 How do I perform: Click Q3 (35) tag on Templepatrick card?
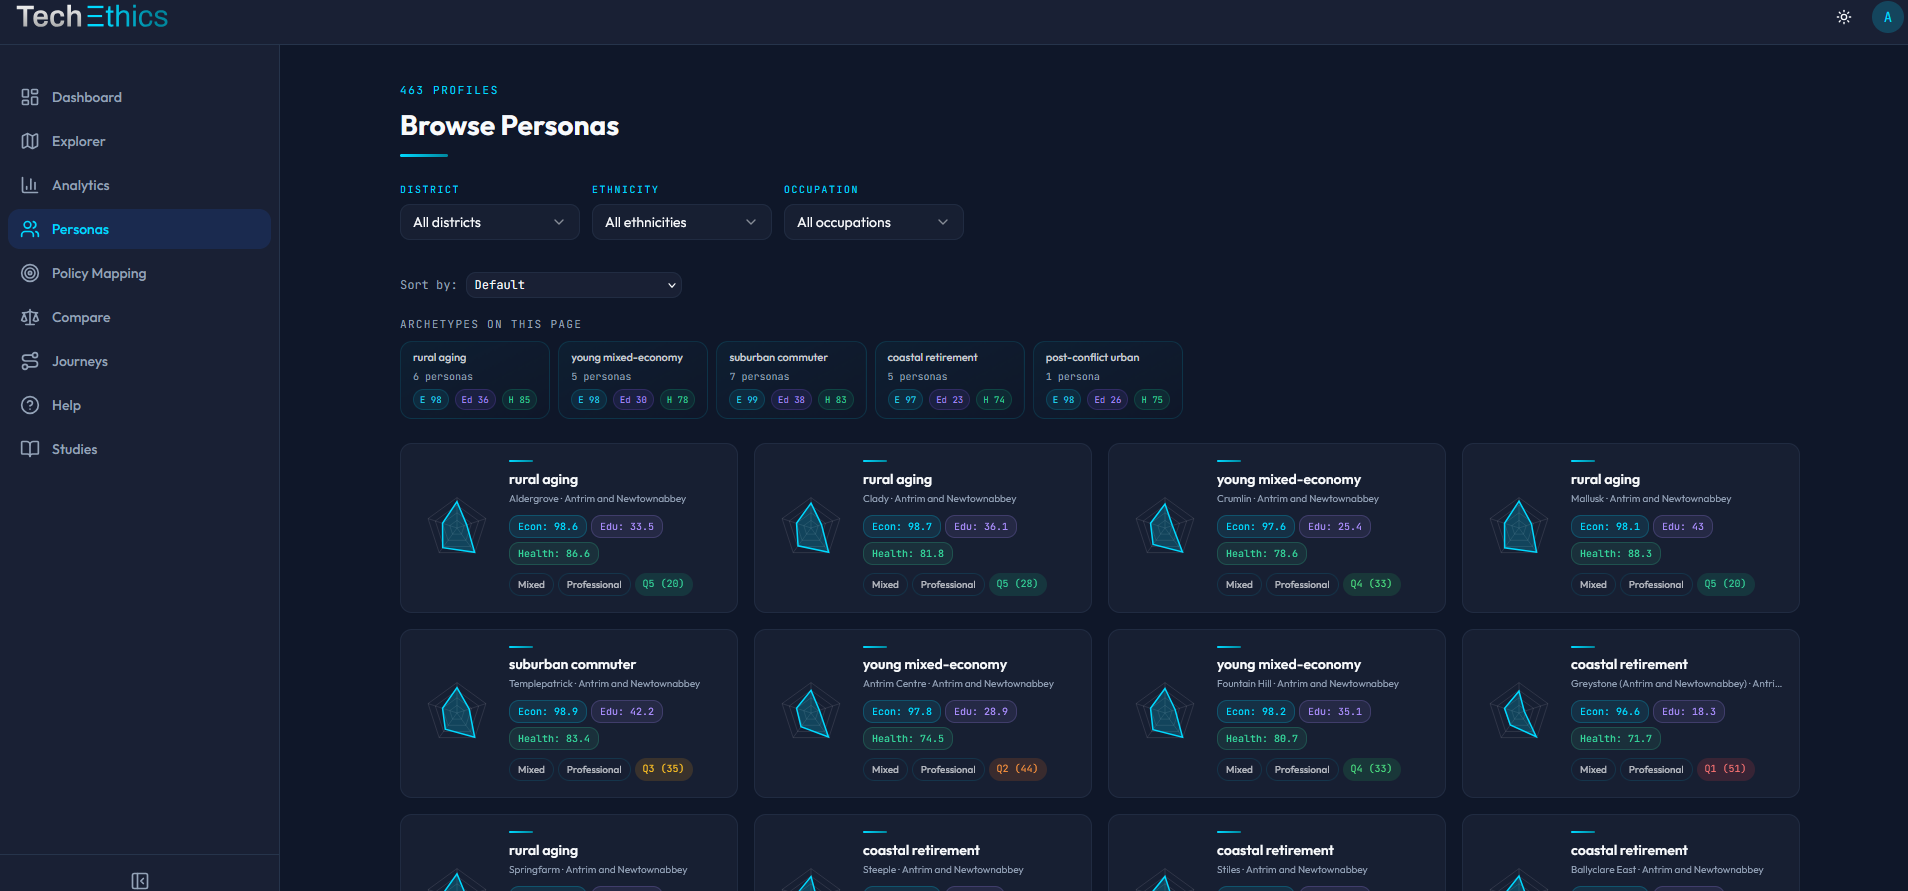click(x=663, y=769)
